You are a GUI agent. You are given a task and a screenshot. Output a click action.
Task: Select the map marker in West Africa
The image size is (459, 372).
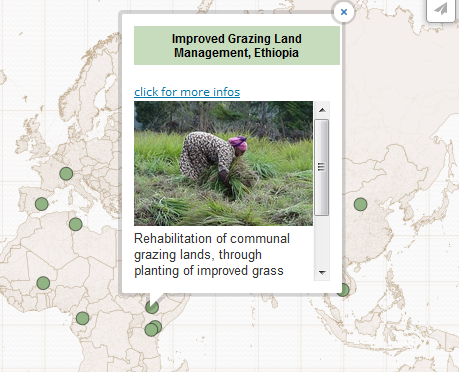click(43, 283)
